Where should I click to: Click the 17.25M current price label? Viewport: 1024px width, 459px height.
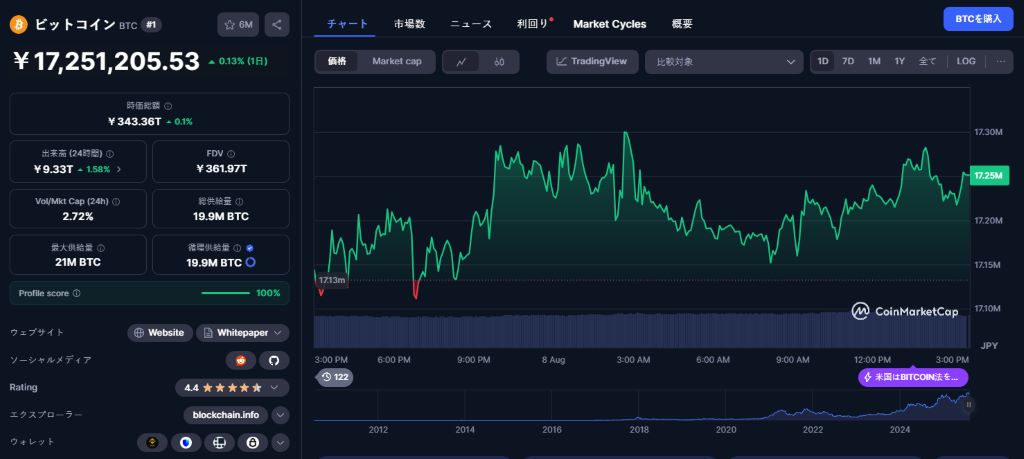click(989, 176)
